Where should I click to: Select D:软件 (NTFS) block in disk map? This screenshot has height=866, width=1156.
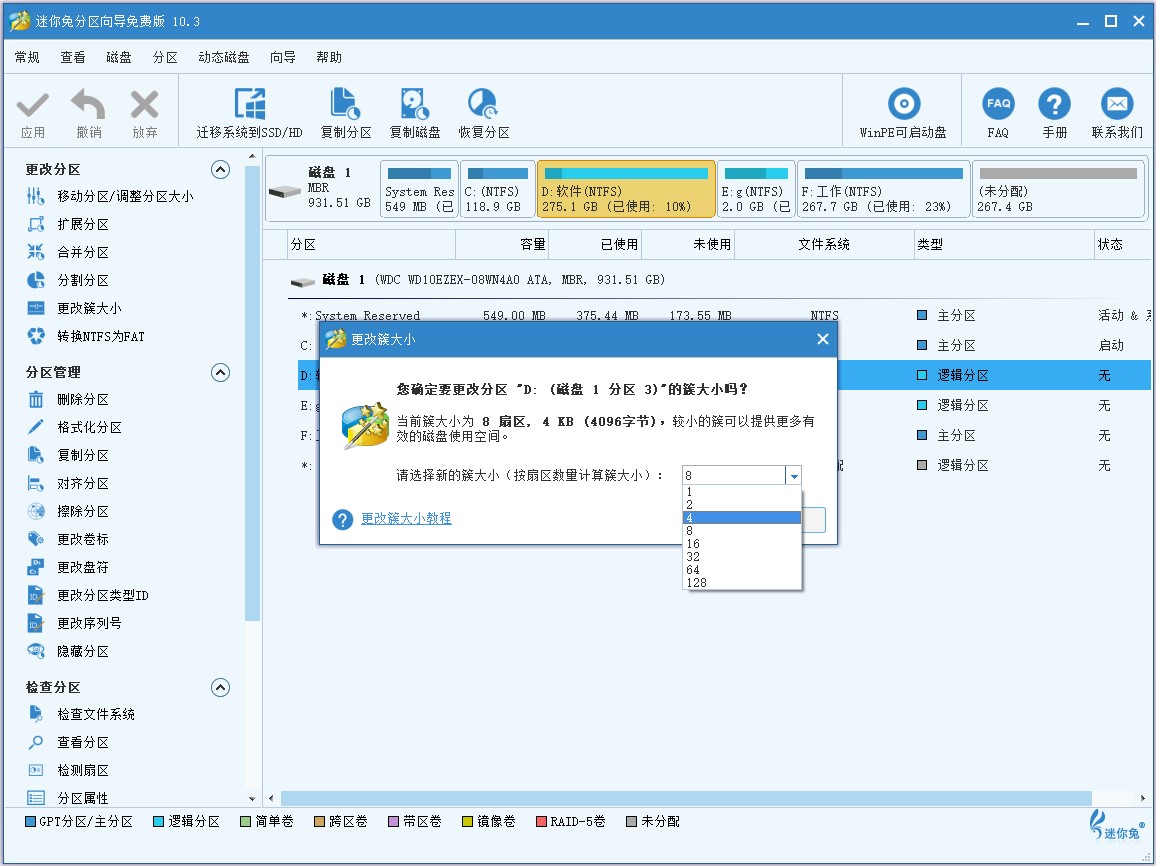tap(626, 189)
